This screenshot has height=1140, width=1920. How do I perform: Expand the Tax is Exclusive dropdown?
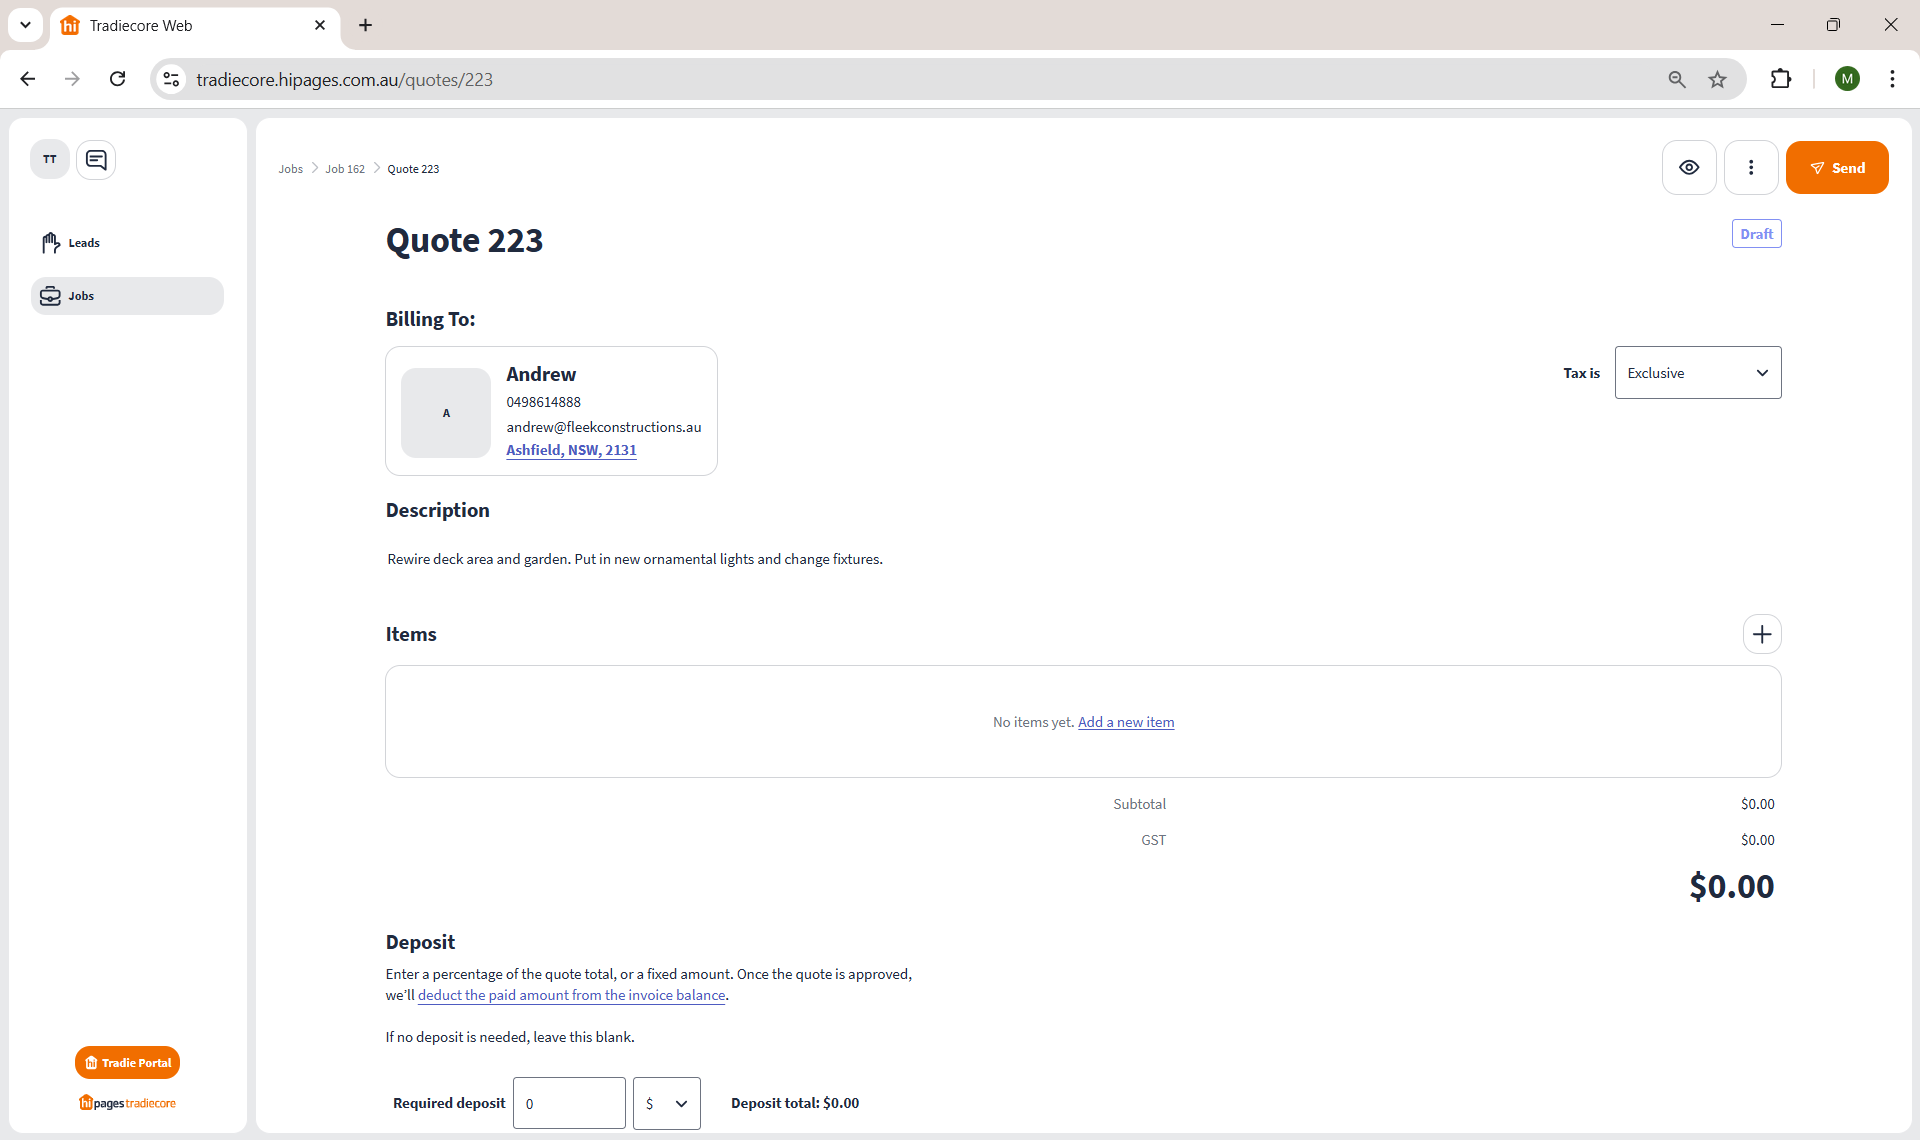(x=1697, y=373)
